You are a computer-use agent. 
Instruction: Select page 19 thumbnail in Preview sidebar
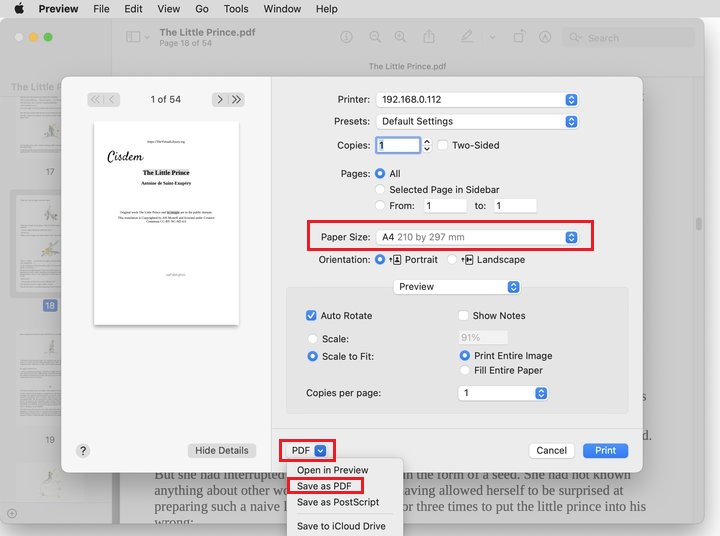(x=41, y=377)
